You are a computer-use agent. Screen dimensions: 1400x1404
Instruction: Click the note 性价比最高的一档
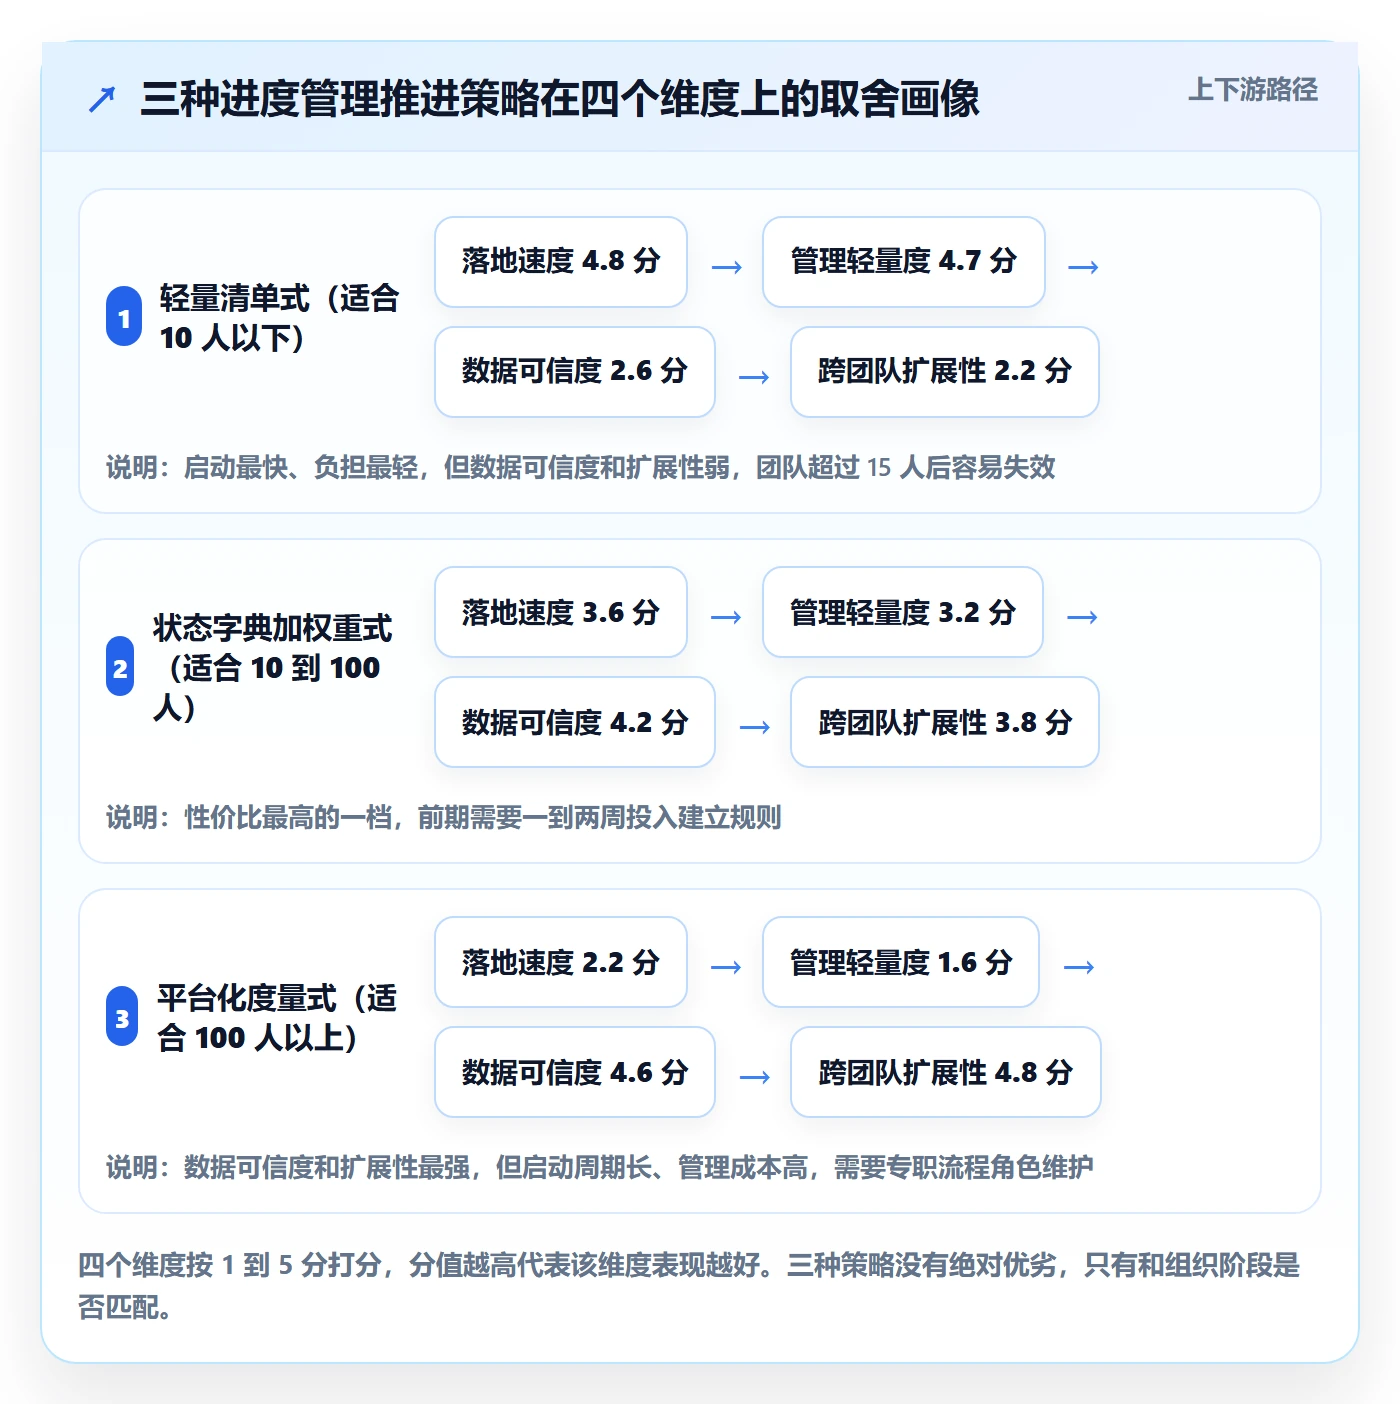click(x=444, y=817)
